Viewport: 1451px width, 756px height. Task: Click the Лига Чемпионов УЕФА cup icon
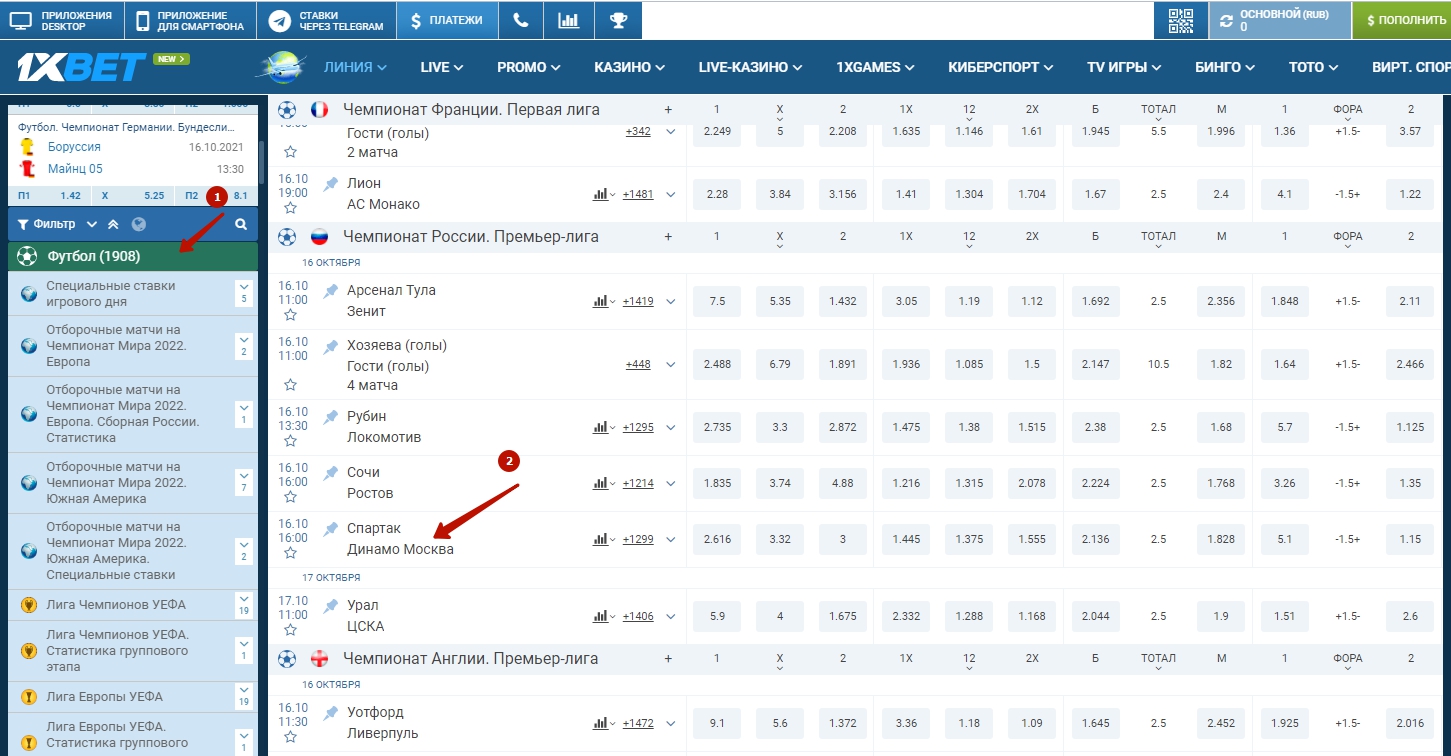29,605
